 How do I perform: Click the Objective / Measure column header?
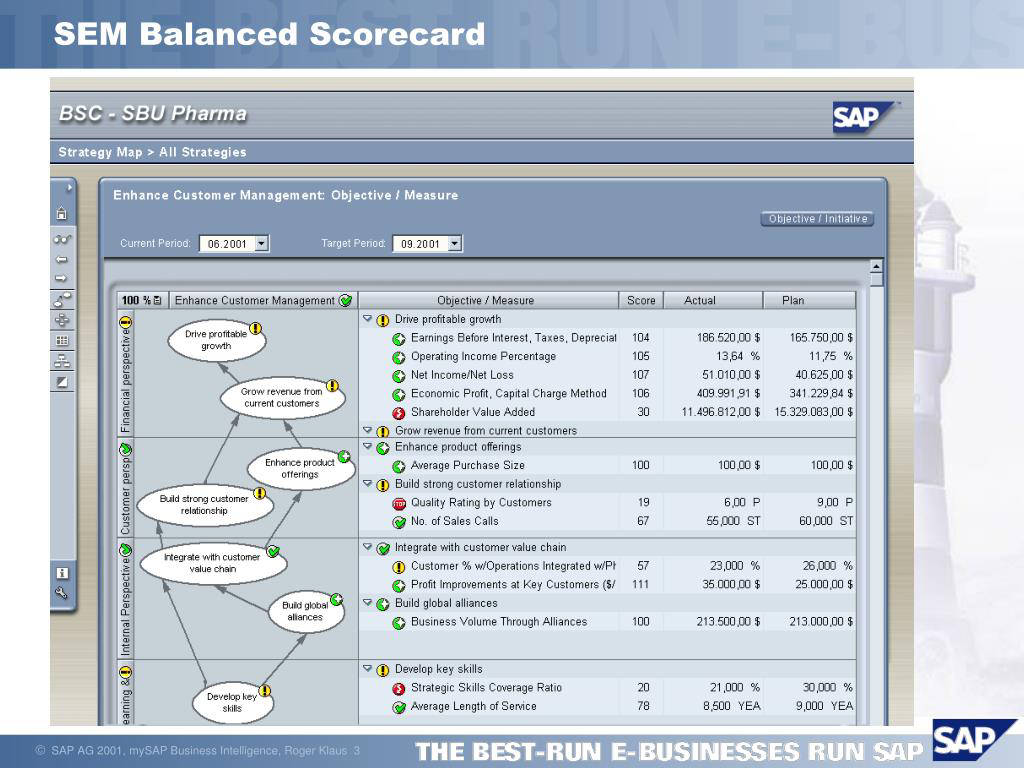(488, 300)
